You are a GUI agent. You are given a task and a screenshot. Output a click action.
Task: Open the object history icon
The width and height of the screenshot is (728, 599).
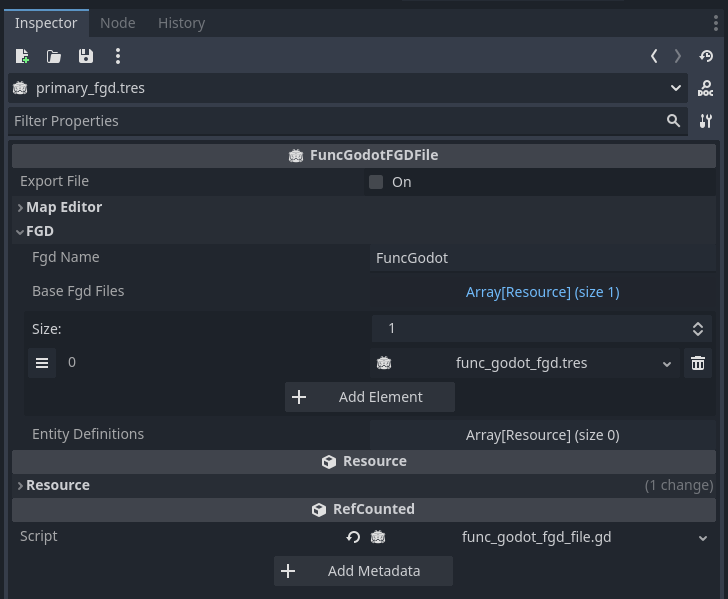click(706, 57)
